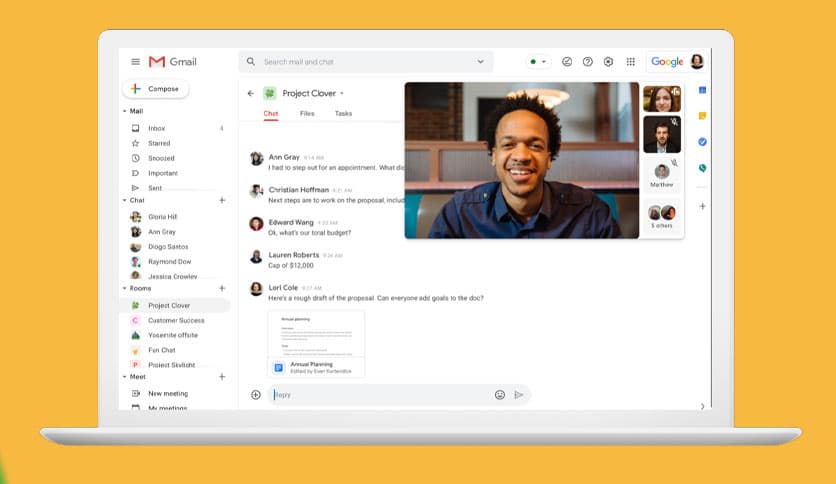Select the muted man in suit thumbnail

coord(662,135)
